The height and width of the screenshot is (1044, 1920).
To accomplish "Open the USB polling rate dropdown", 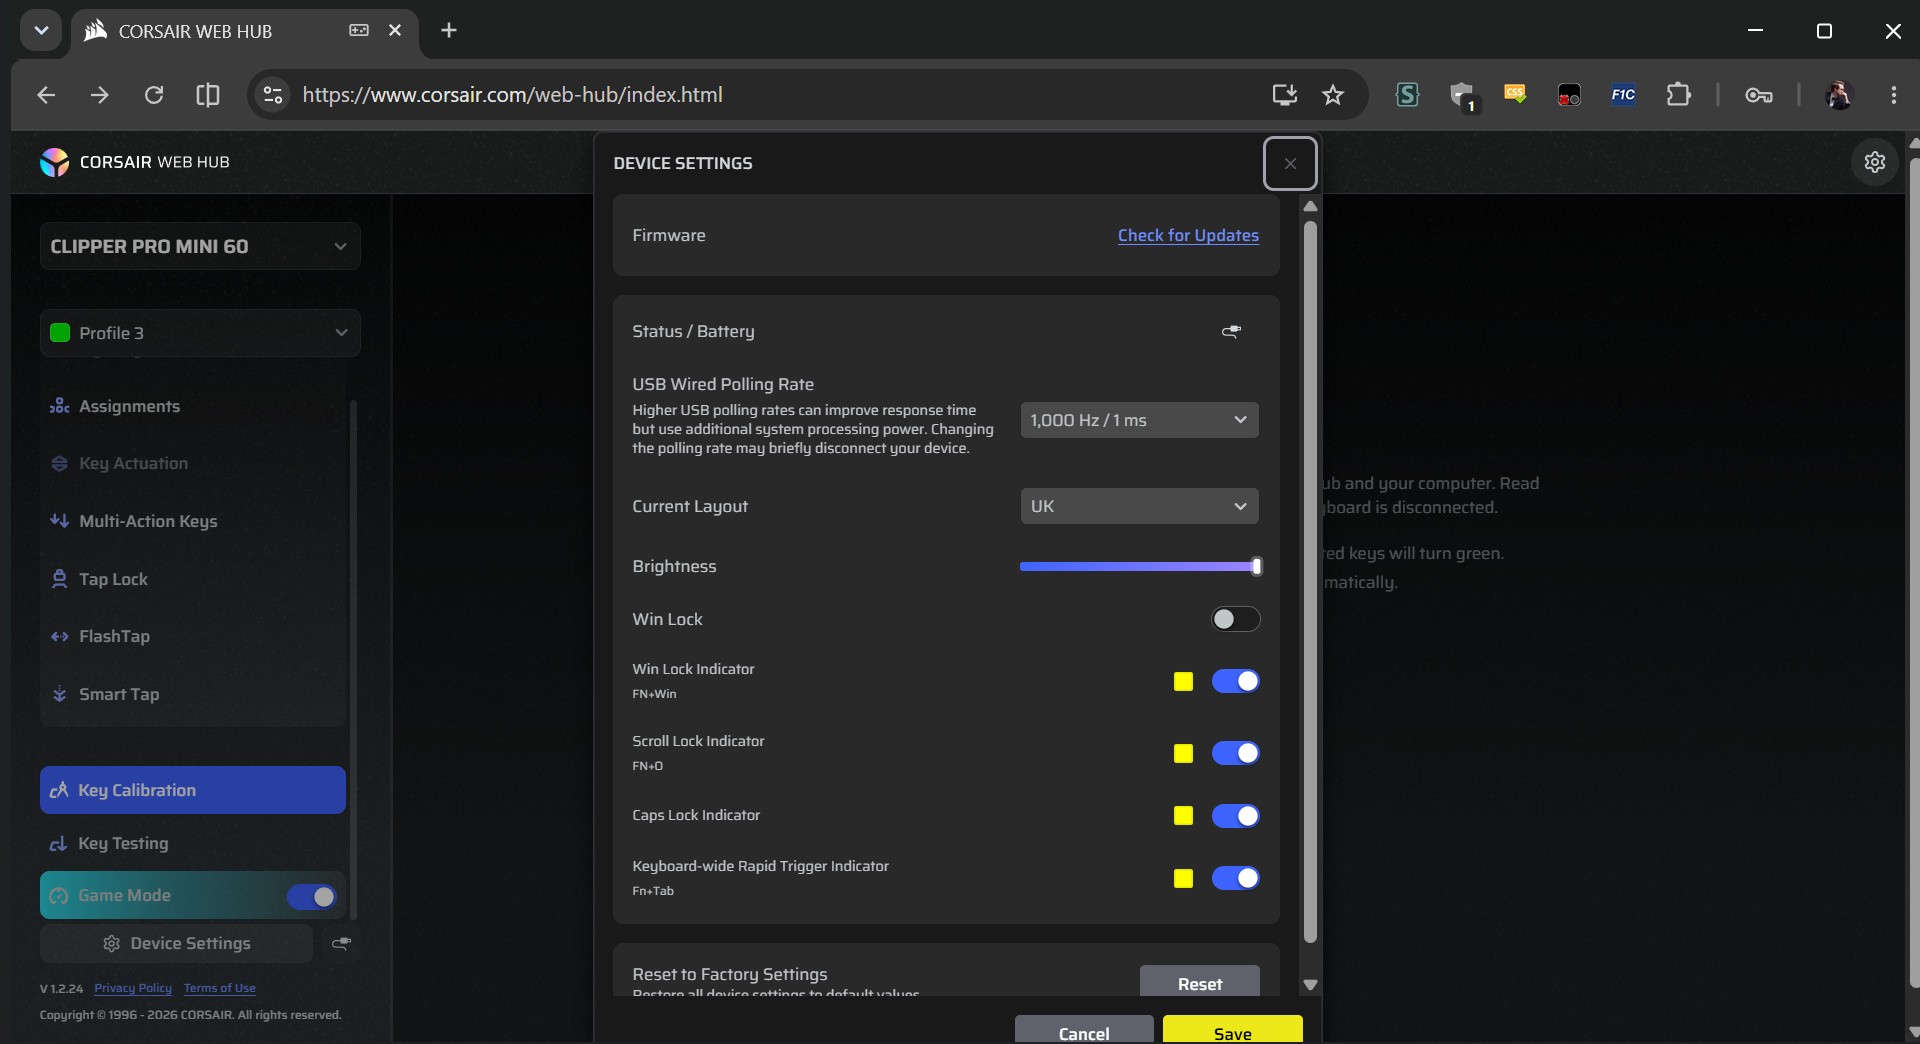I will (1139, 420).
